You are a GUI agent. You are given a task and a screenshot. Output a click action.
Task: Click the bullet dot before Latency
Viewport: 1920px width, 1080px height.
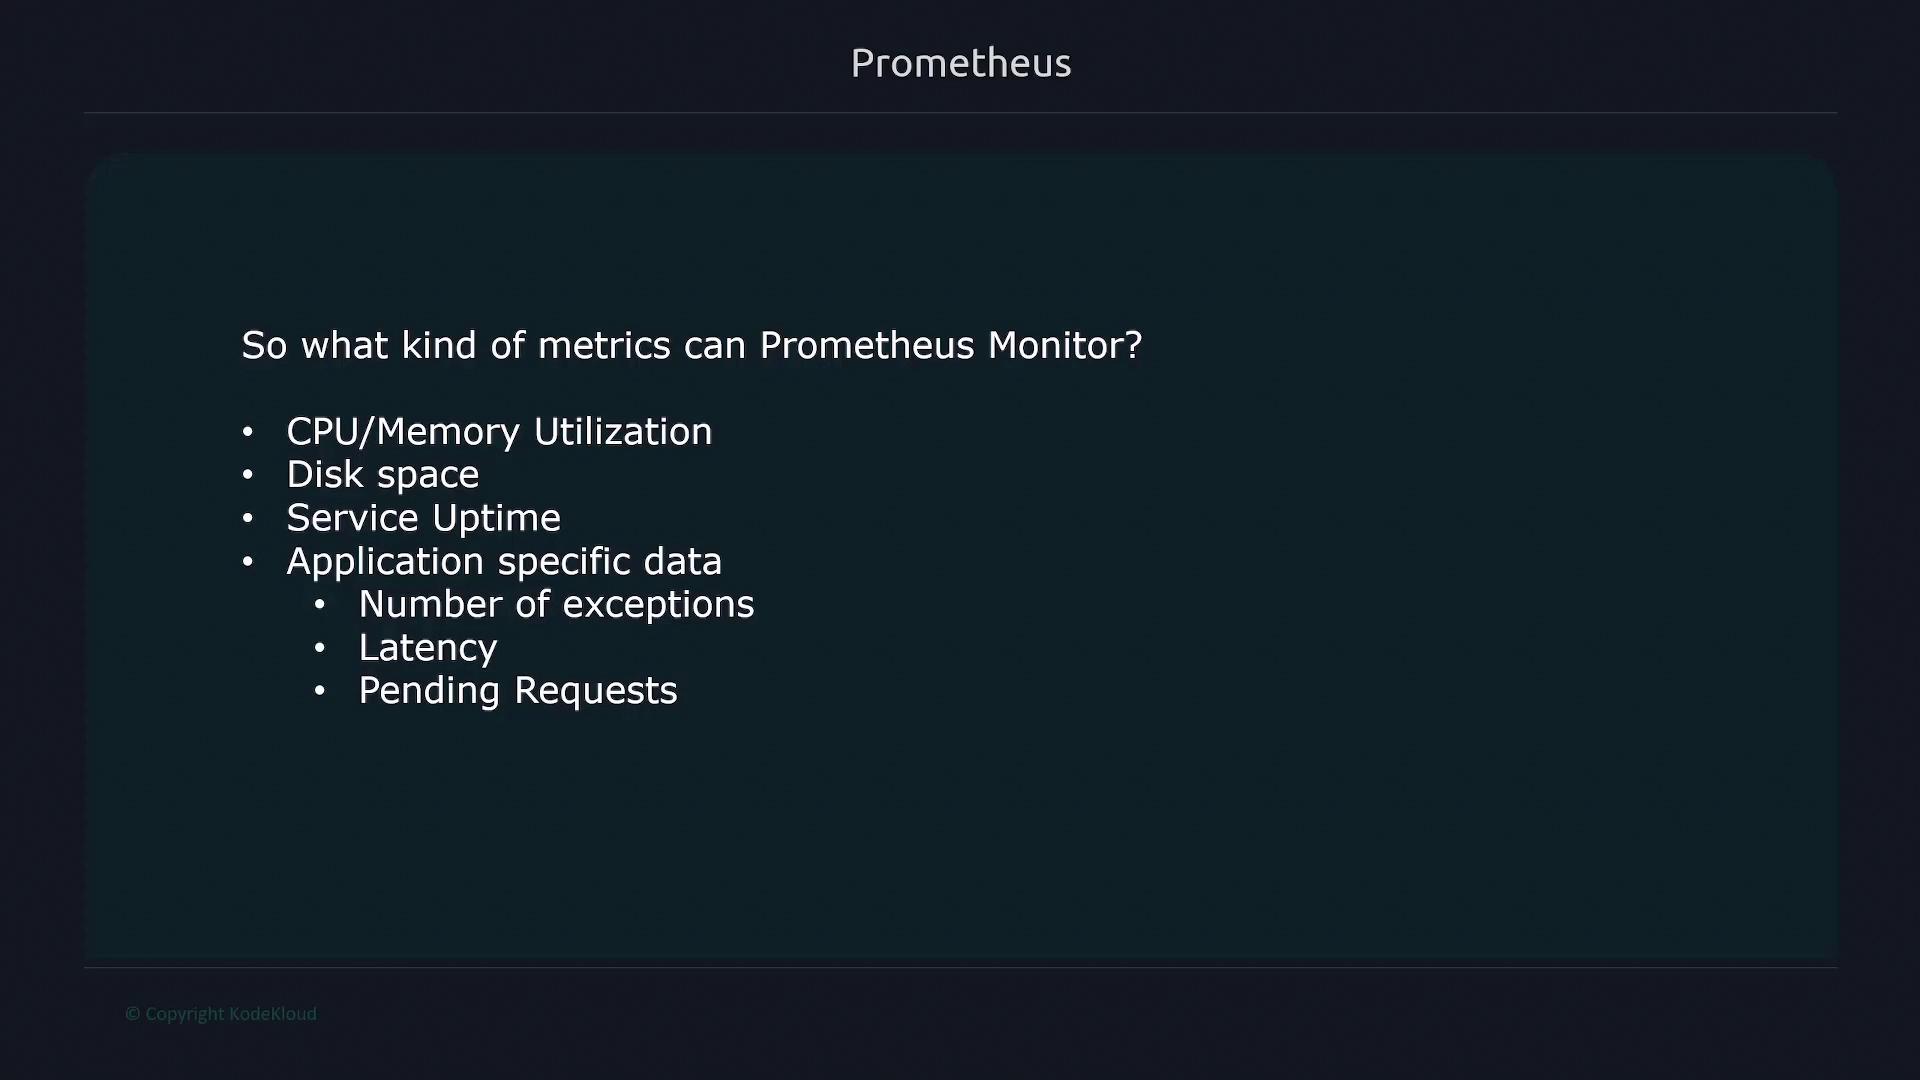(x=320, y=648)
